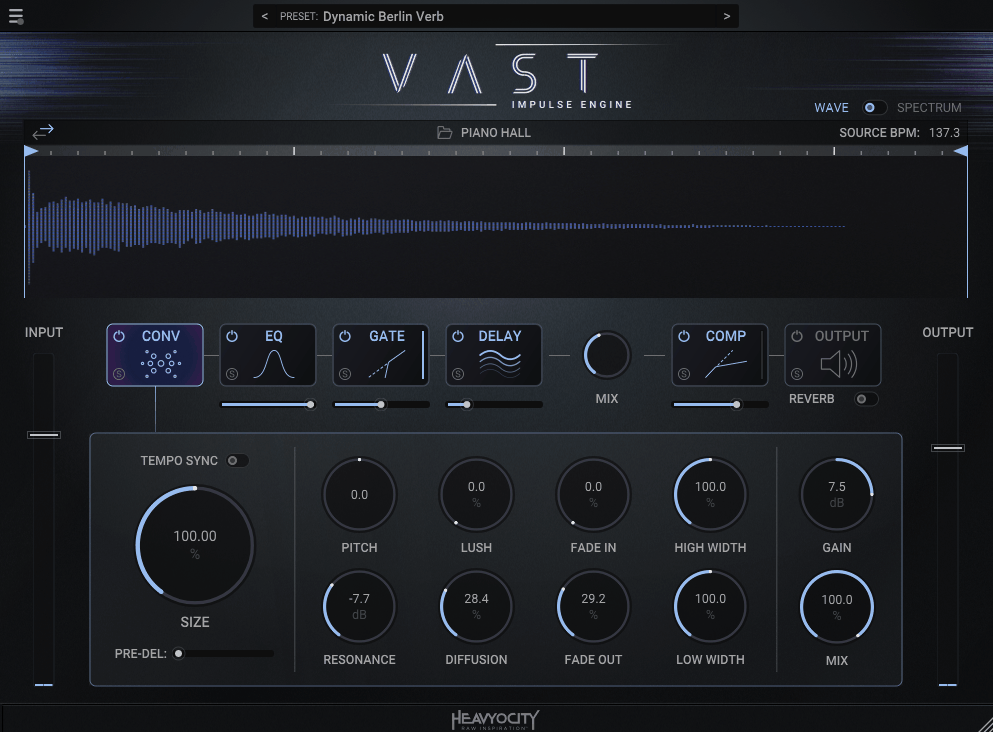993x732 pixels.
Task: Click the GATE threshold graph icon
Action: coord(387,365)
